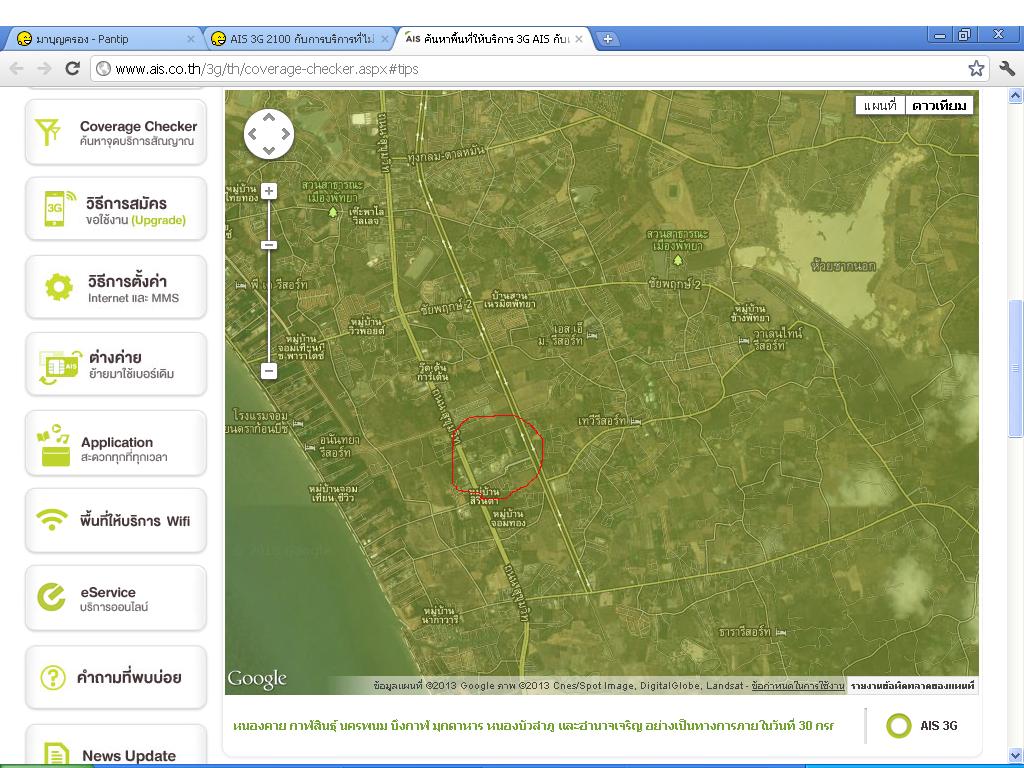1024x768 pixels.
Task: Pan the map down with arrow
Action: (x=268, y=151)
